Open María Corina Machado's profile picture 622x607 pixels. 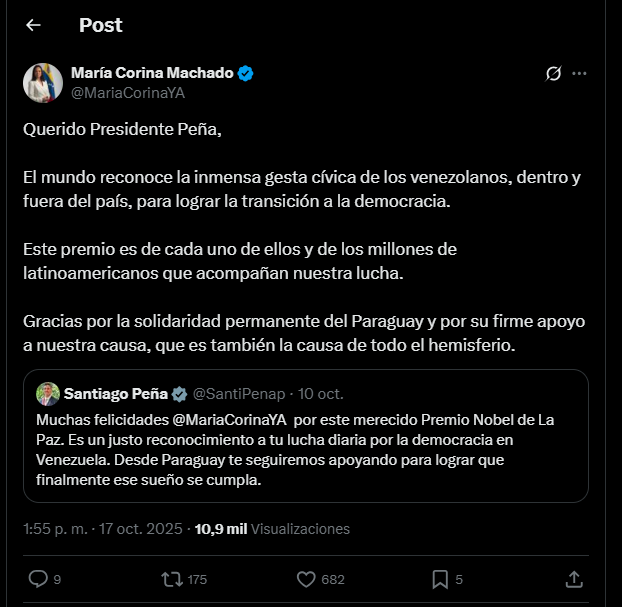42,82
